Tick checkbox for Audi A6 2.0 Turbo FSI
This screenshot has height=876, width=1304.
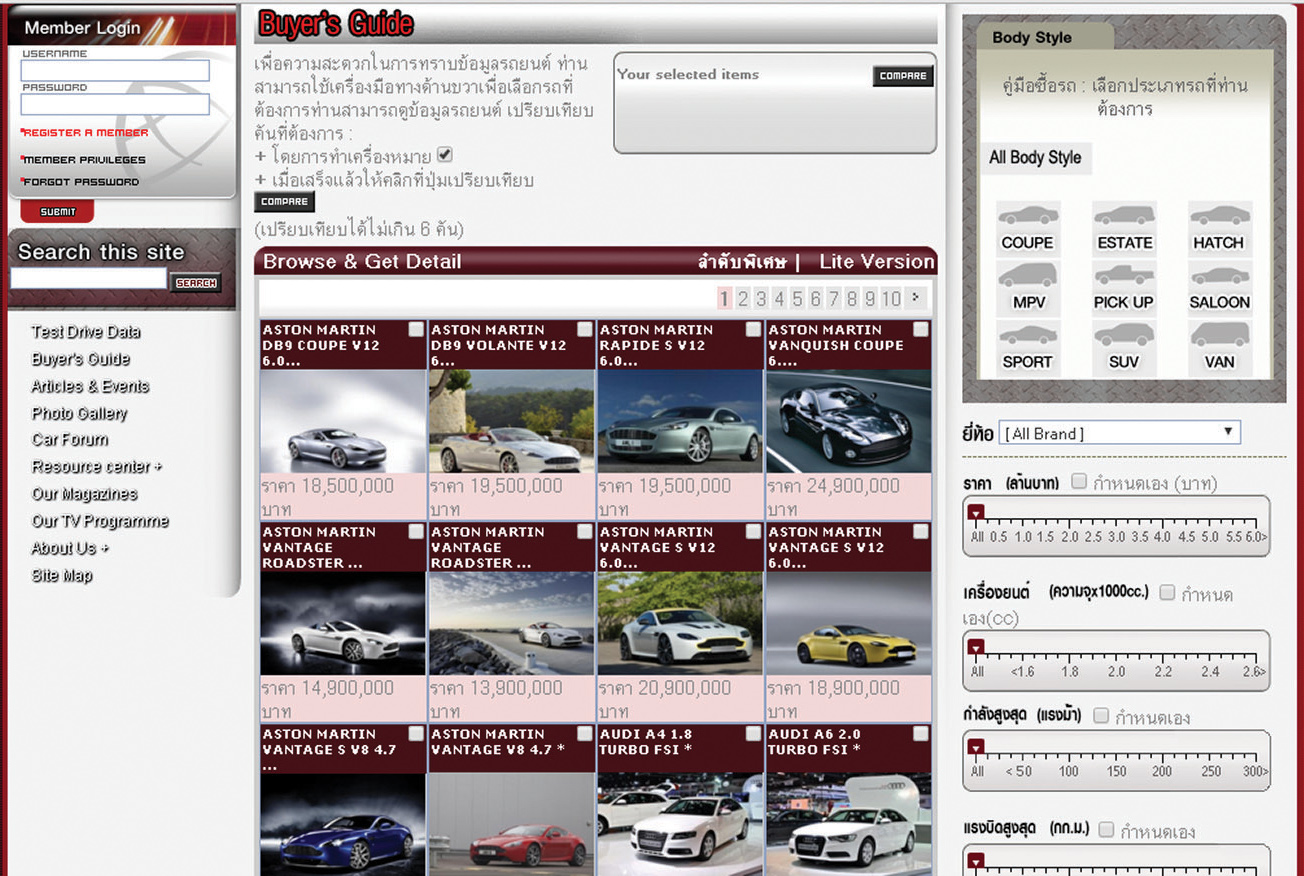921,733
